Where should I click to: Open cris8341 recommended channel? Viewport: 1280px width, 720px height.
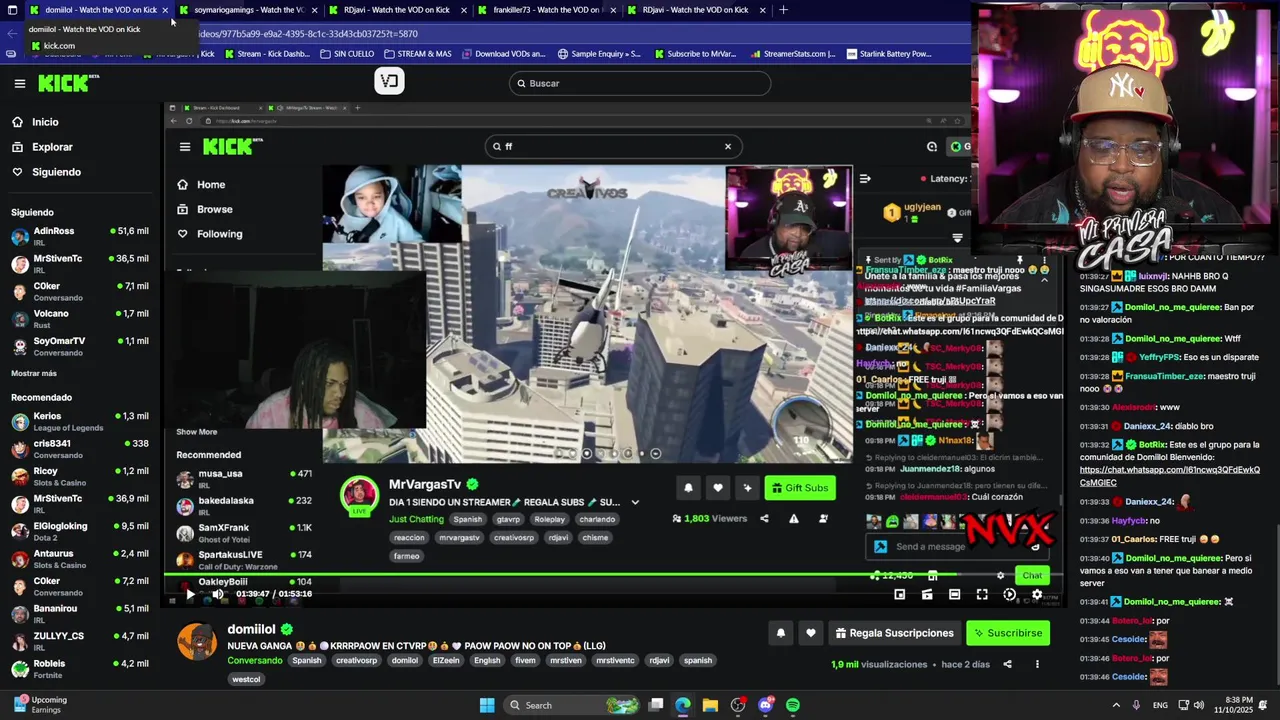[x=80, y=448]
